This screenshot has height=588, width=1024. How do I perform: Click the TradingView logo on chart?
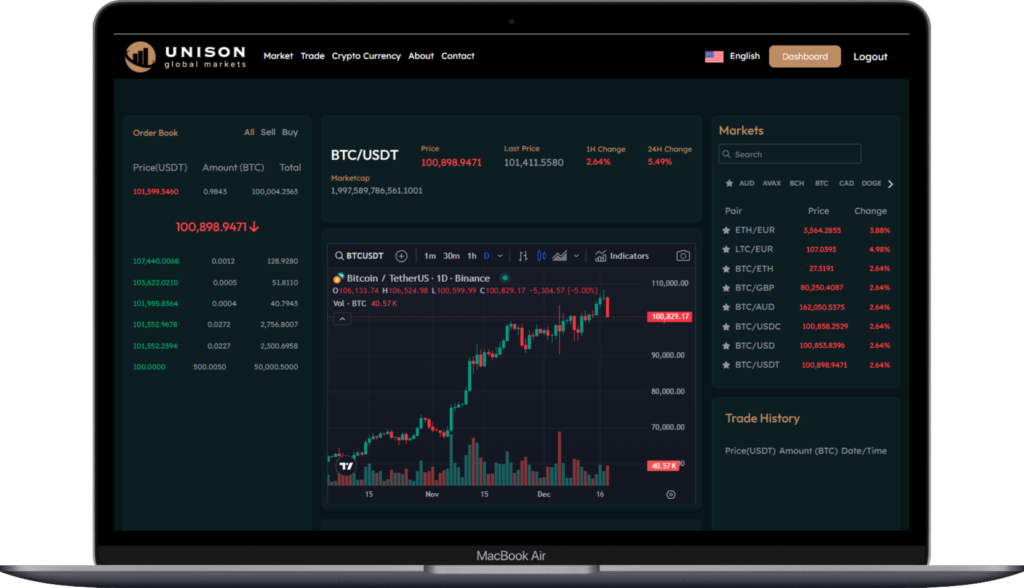[346, 466]
